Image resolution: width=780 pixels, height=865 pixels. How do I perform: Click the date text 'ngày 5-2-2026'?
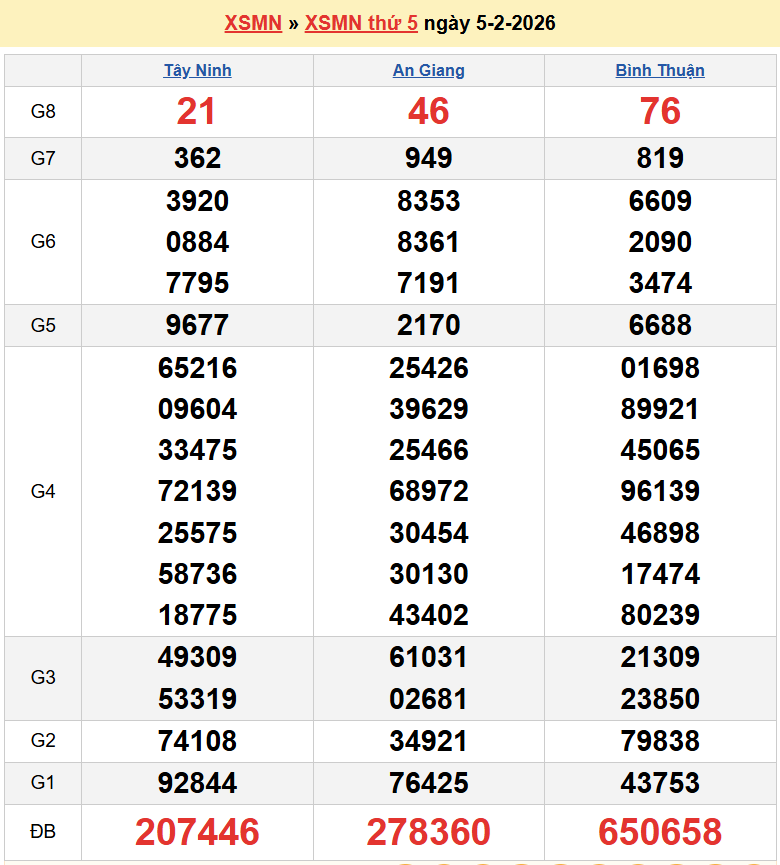point(489,23)
